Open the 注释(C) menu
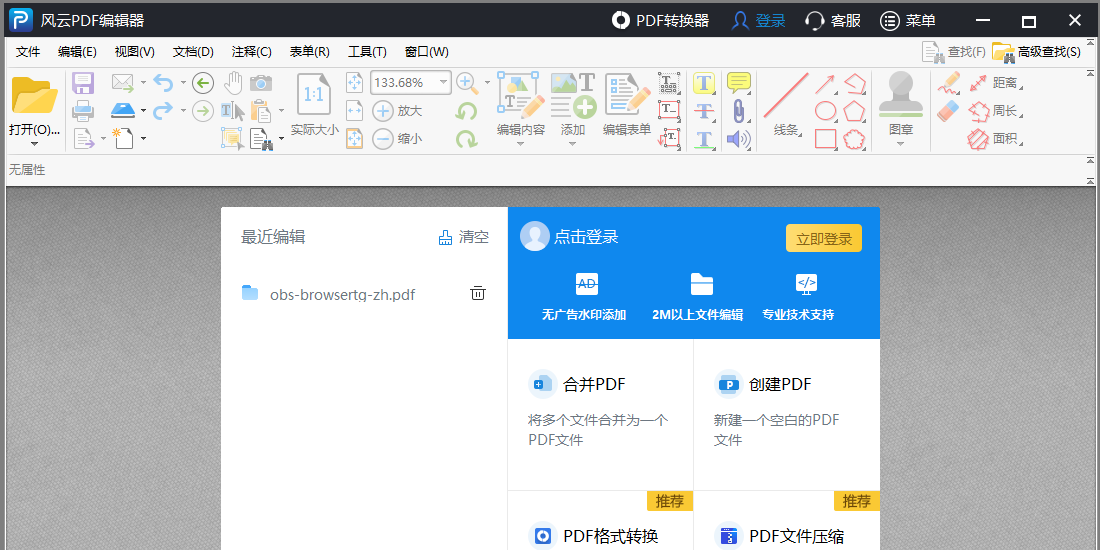 [251, 52]
